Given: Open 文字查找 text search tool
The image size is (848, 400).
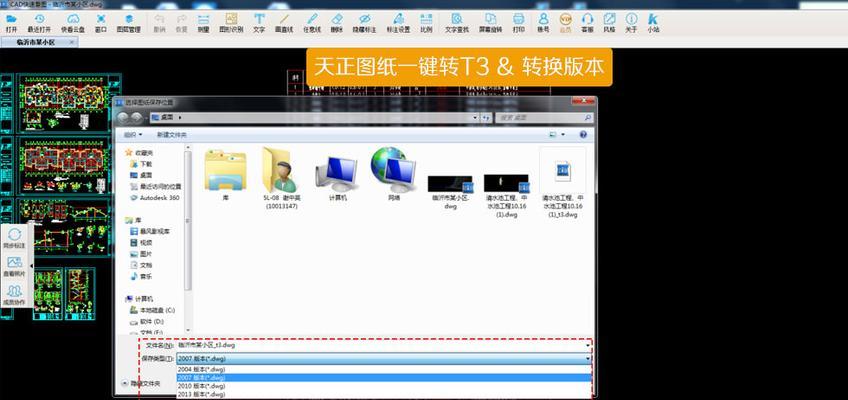Looking at the screenshot, I should coord(457,23).
